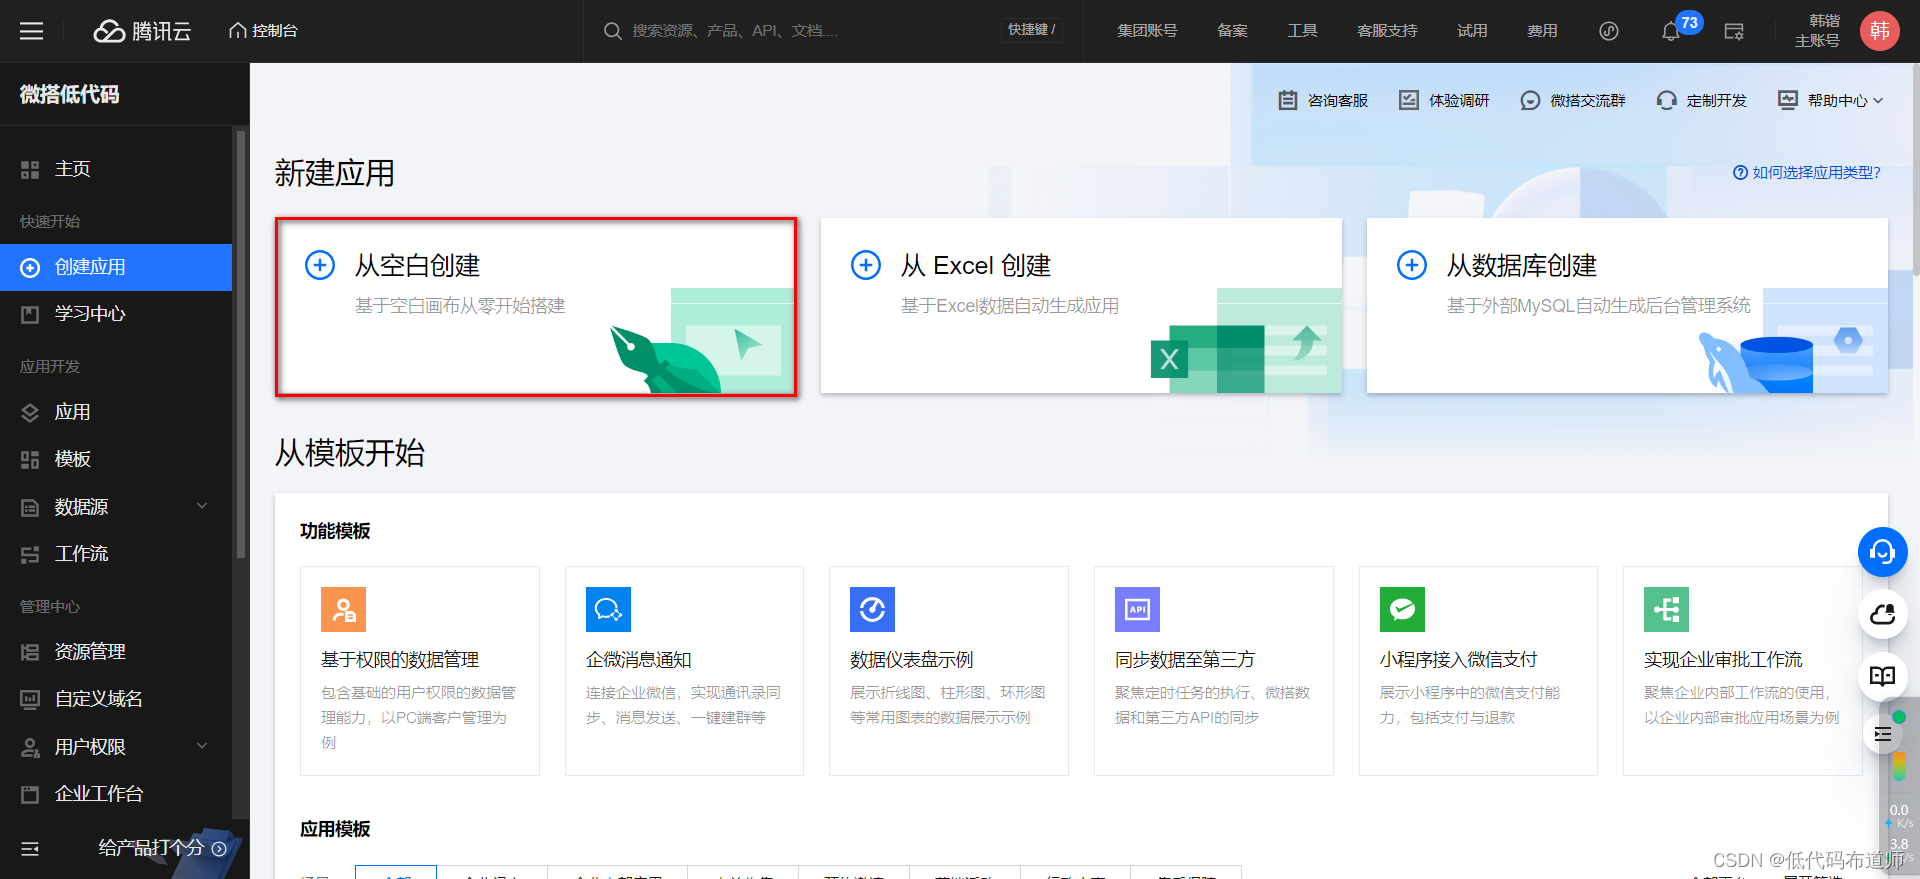
Task: Open the blue floating customer service button
Action: [x=1883, y=552]
